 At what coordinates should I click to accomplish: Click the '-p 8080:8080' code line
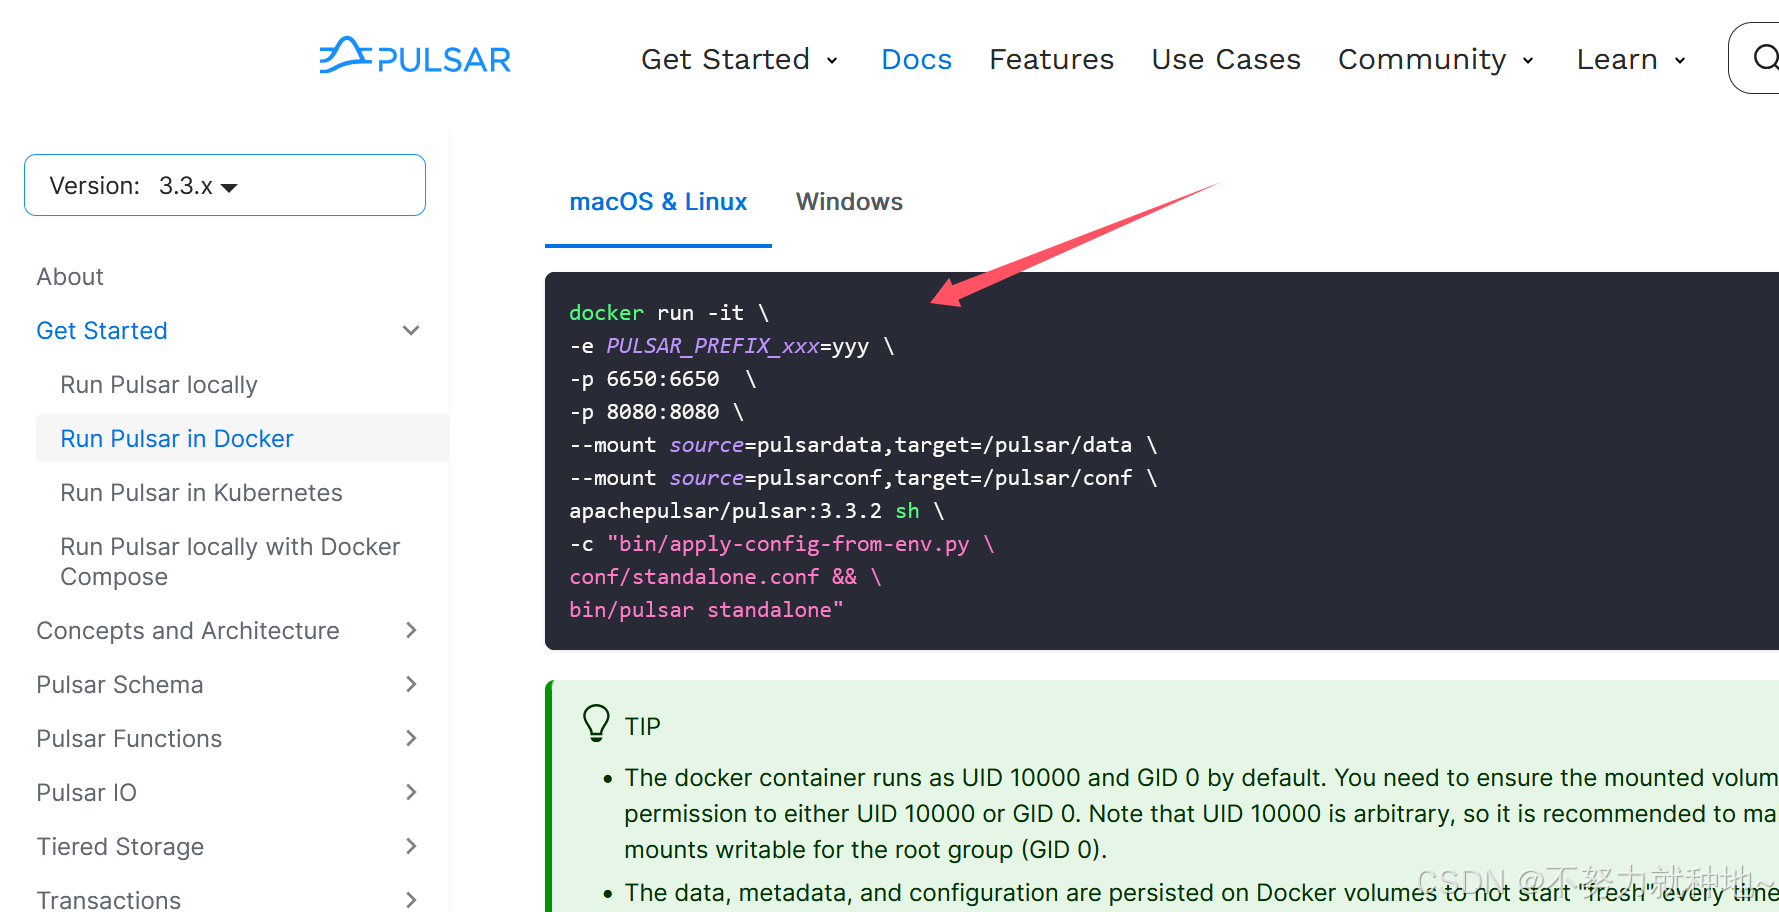[657, 412]
